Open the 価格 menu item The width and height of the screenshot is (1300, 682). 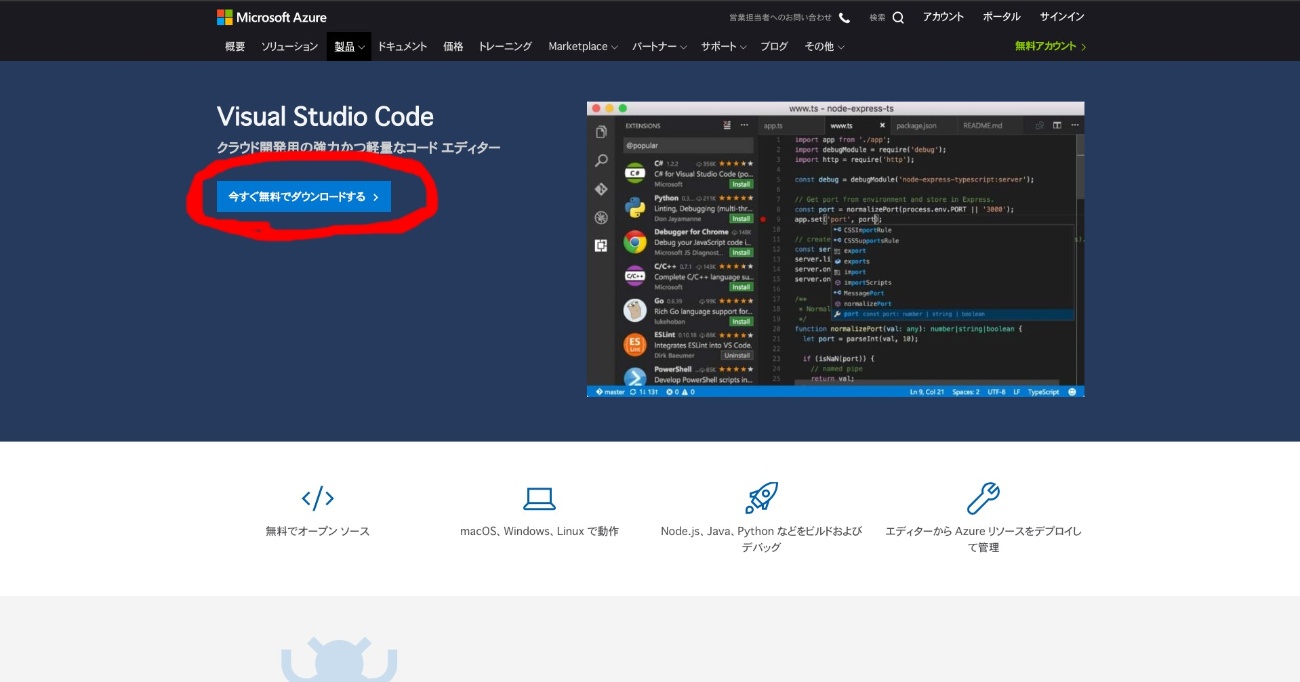[x=453, y=46]
